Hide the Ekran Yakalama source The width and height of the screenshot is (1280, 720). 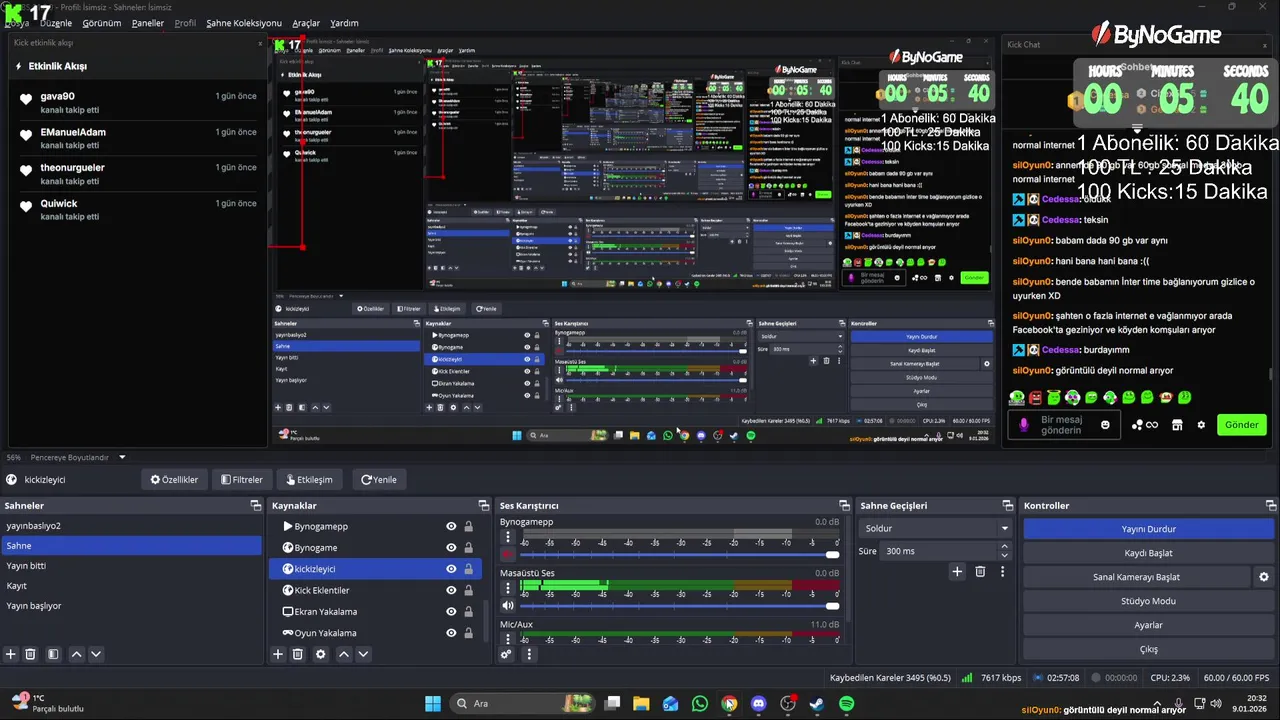(x=451, y=612)
